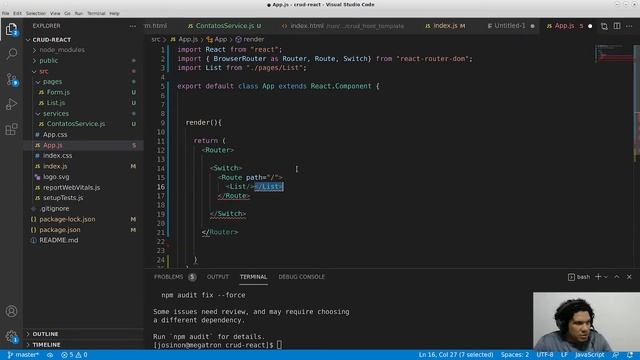The image size is (640, 360).
Task: Open the launch profile dropdown next to plus
Action: [606, 277]
